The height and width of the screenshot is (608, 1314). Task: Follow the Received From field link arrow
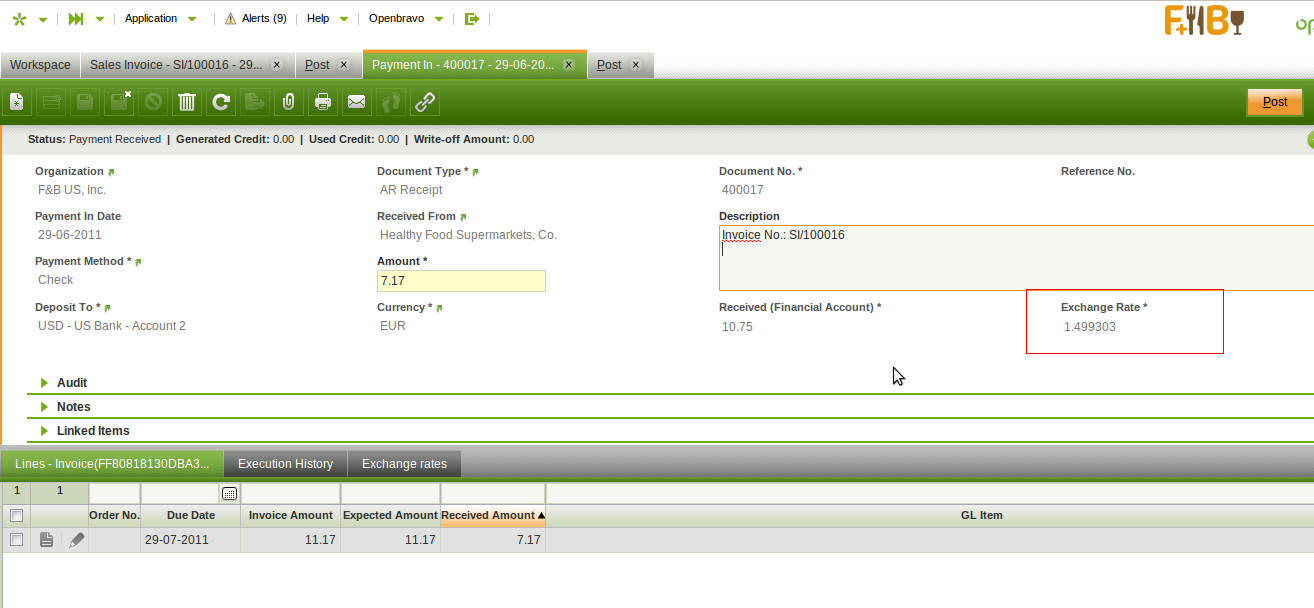(463, 217)
